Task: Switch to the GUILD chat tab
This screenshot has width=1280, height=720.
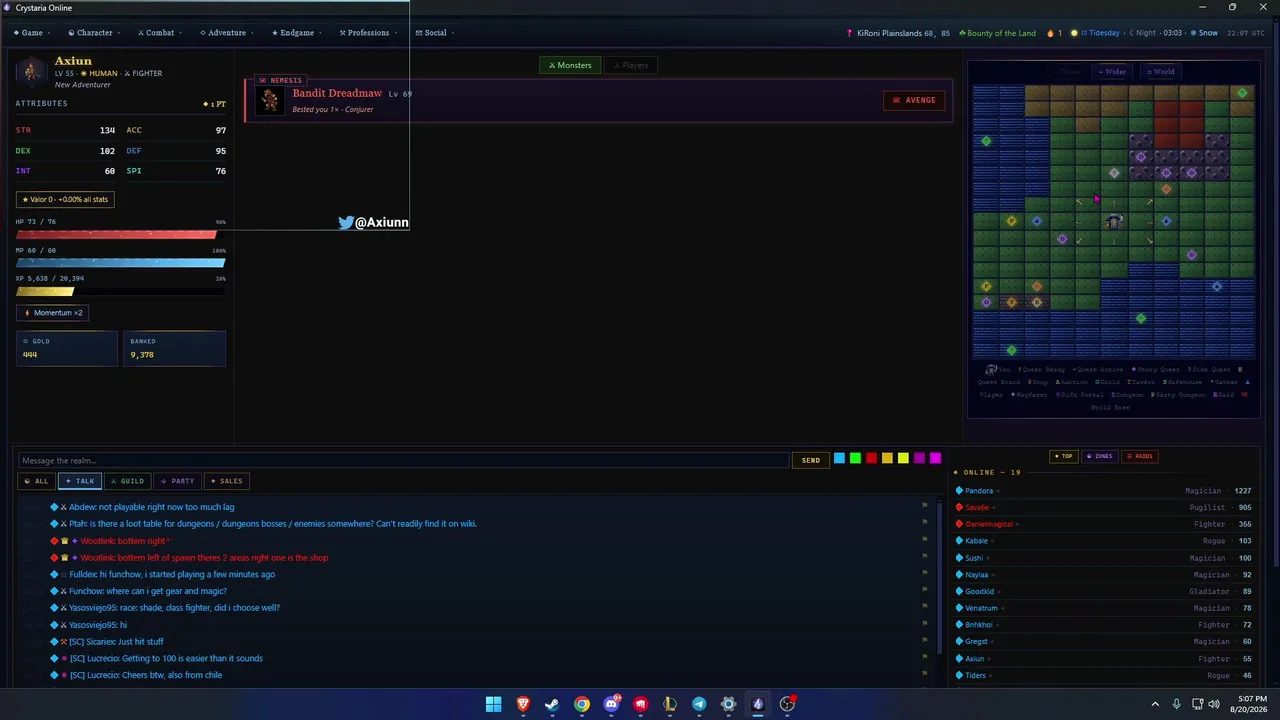Action: click(127, 481)
